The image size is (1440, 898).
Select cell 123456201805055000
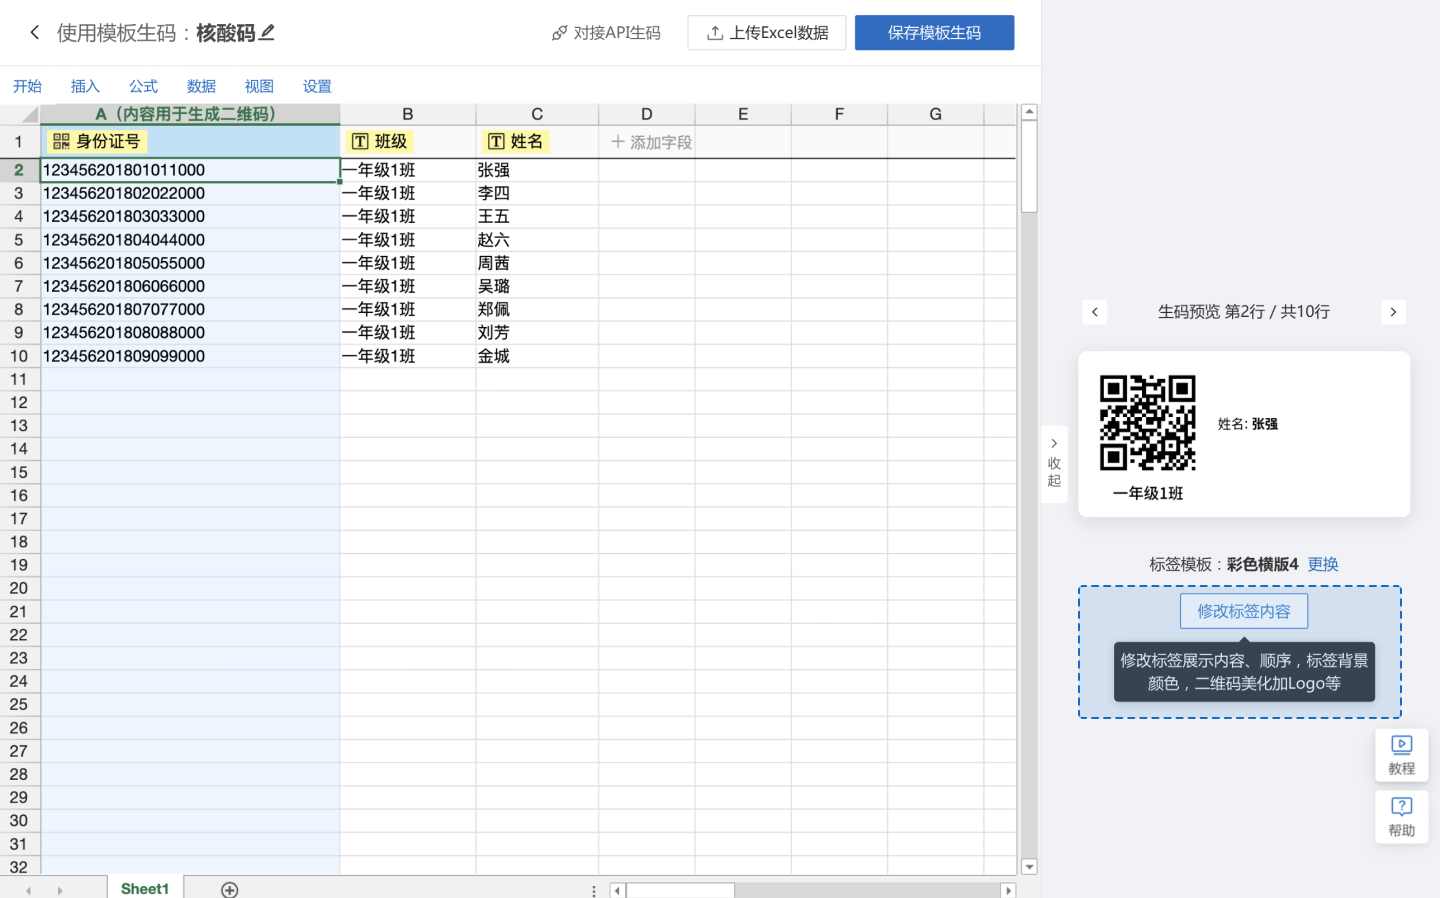190,263
